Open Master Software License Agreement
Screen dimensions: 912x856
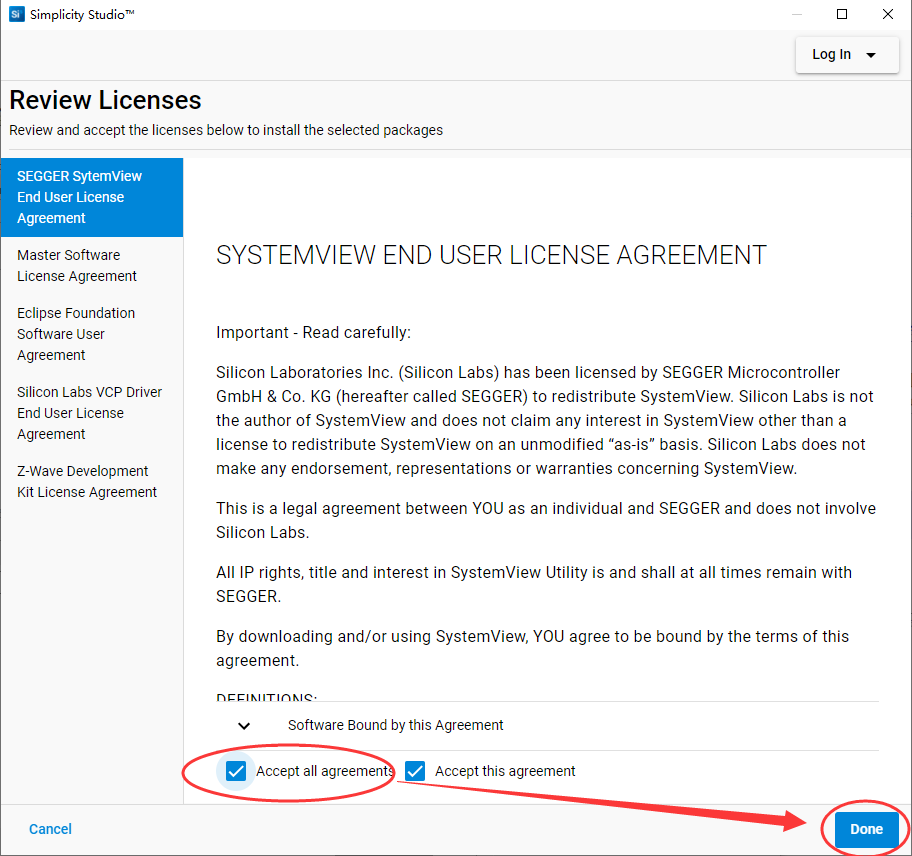coord(92,266)
